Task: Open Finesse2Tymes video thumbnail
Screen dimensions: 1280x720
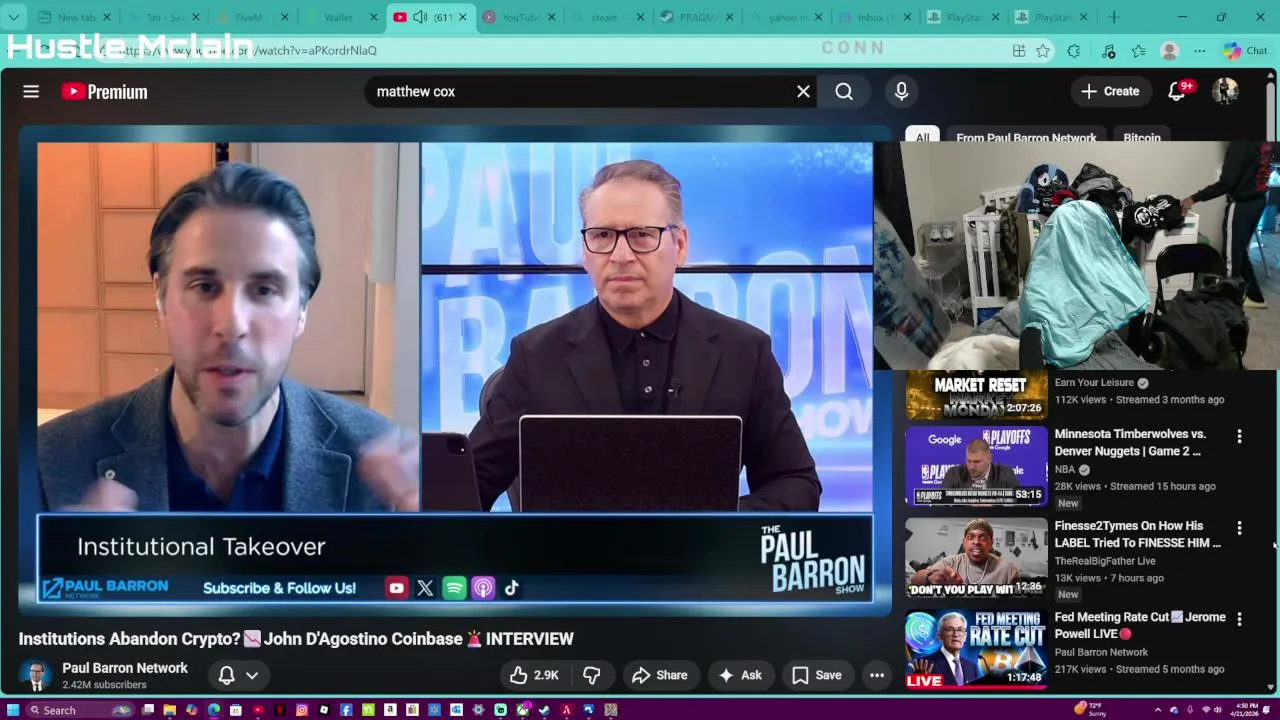Action: (x=976, y=558)
